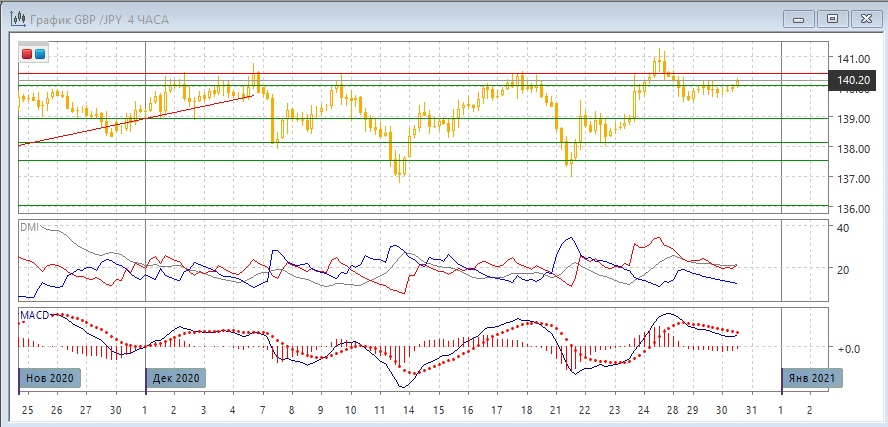Click the red square chart button
Image resolution: width=888 pixels, height=427 pixels.
(x=27, y=54)
